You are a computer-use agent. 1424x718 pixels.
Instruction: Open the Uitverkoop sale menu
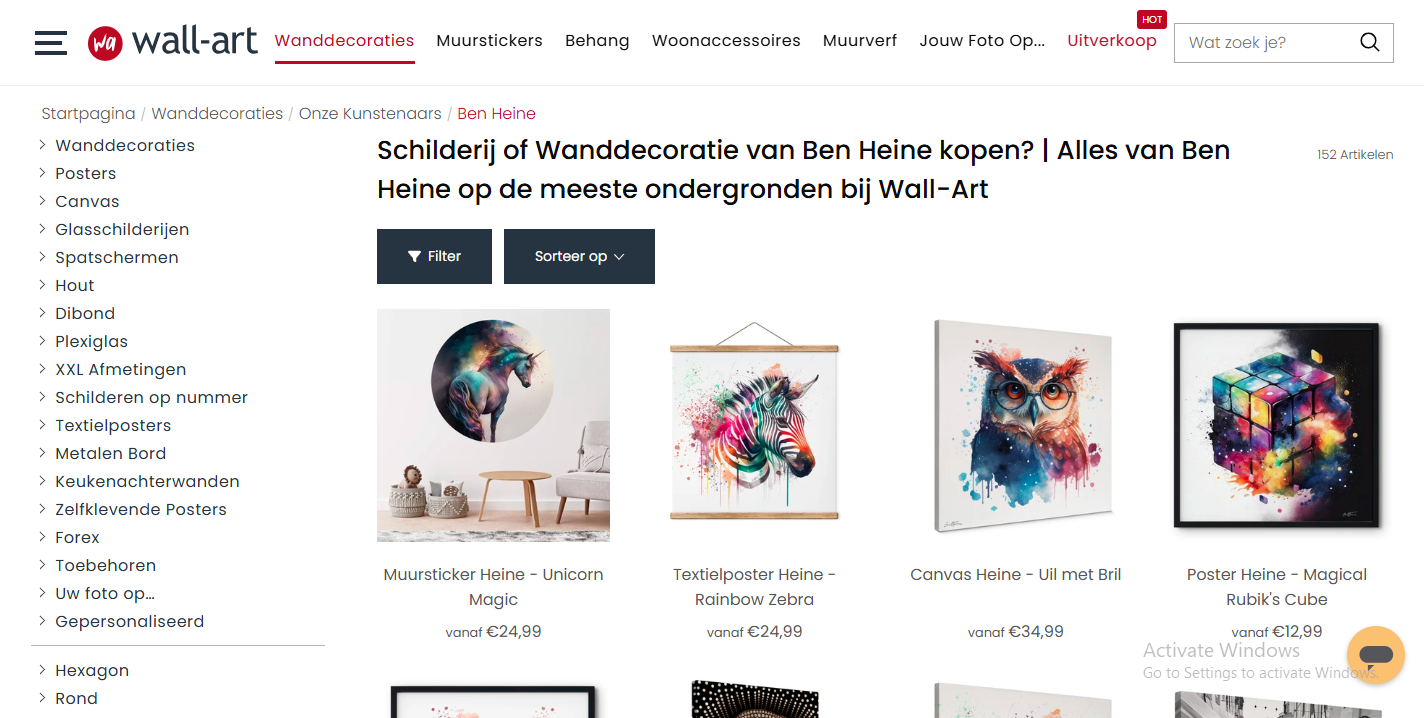1112,41
